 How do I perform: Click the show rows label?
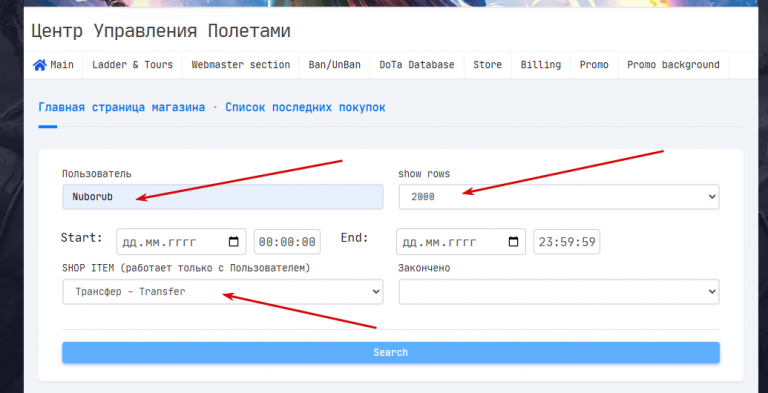424,174
